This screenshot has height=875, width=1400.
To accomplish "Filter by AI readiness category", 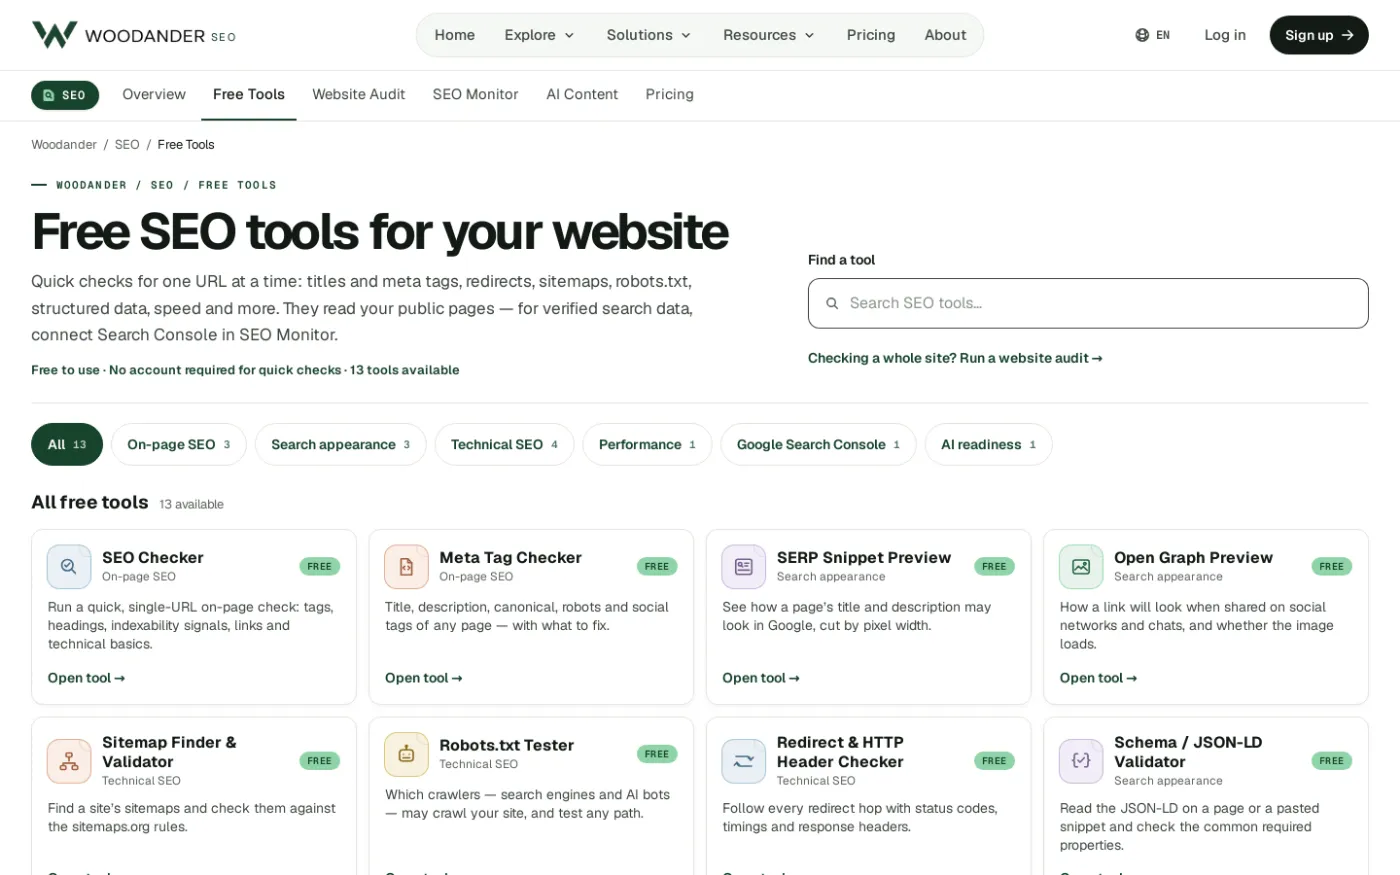I will point(989,444).
